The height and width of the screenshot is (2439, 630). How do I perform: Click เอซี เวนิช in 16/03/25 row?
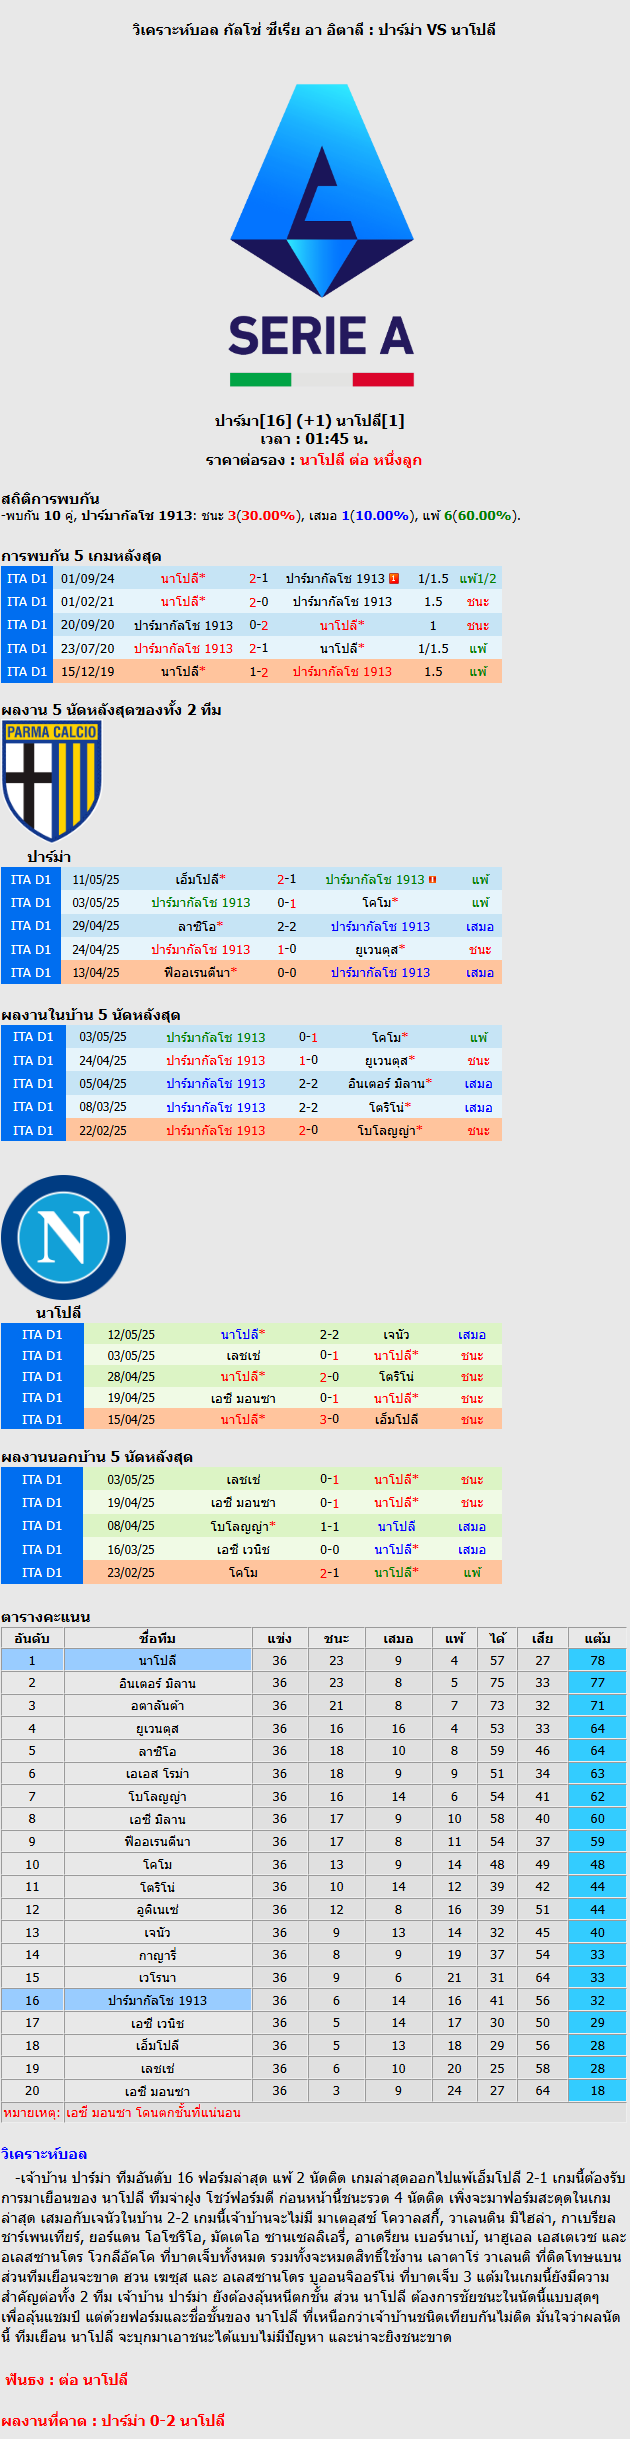(243, 1550)
